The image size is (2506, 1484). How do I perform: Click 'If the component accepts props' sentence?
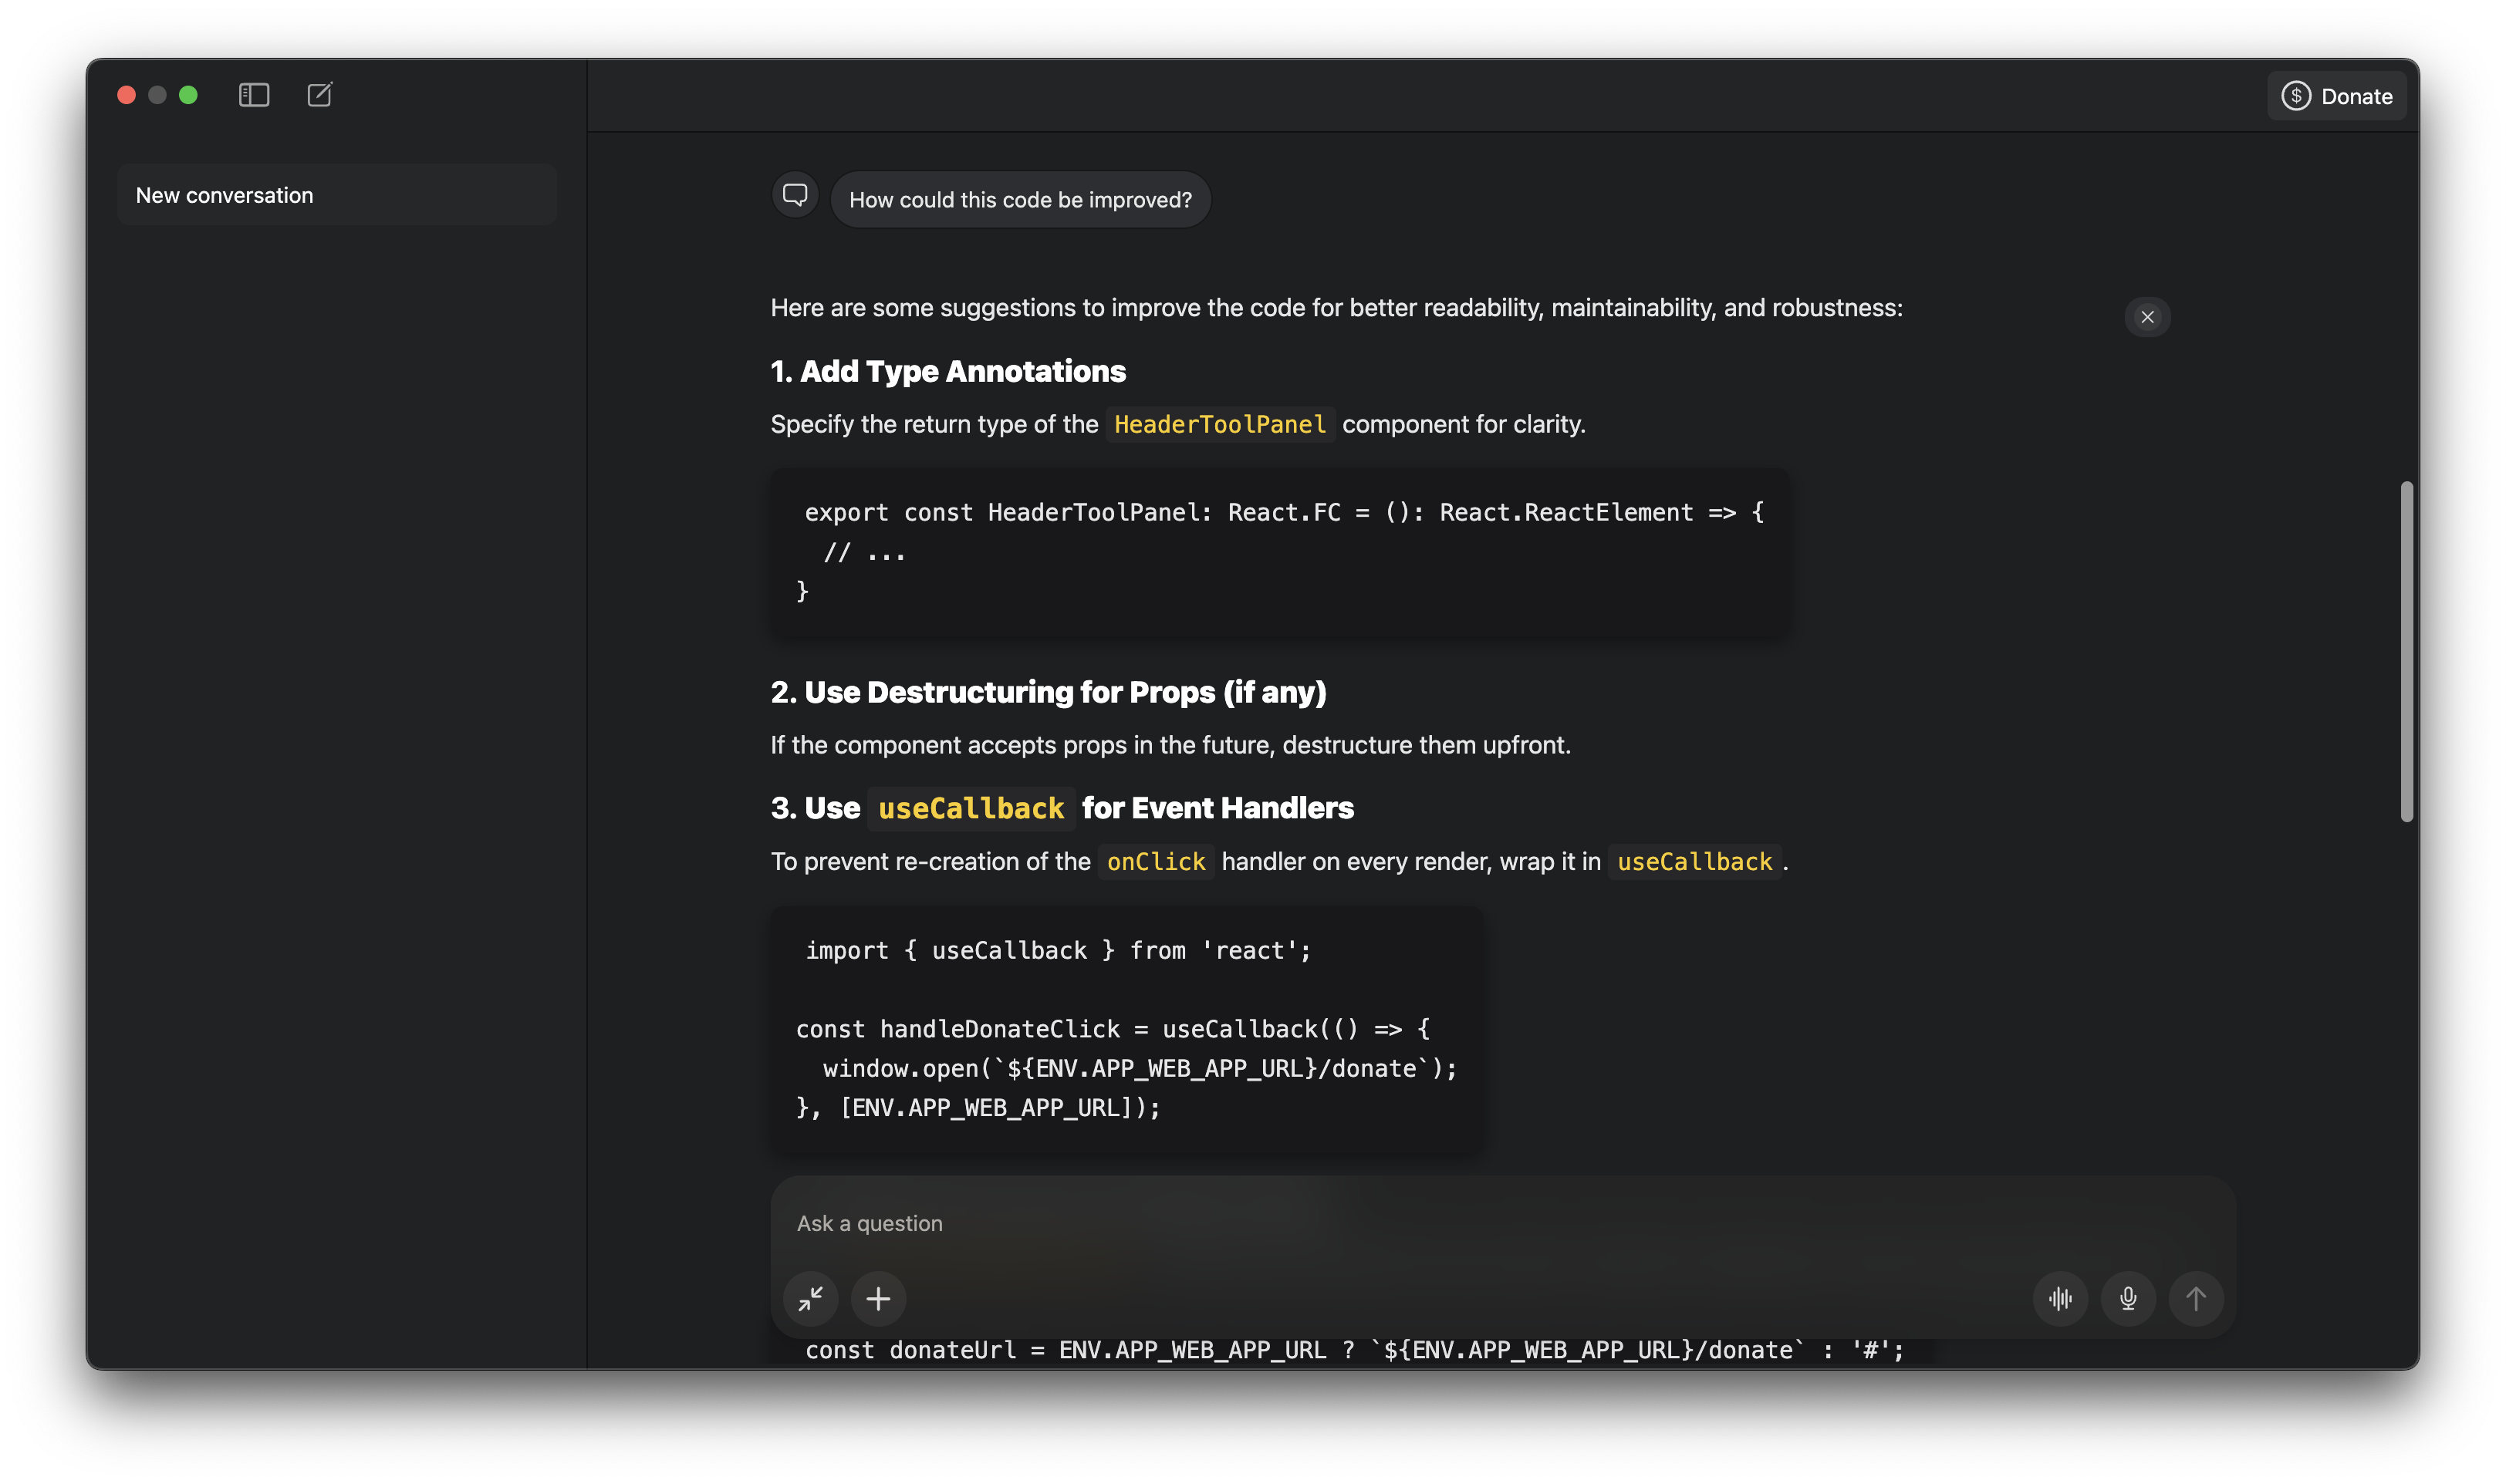point(1170,745)
